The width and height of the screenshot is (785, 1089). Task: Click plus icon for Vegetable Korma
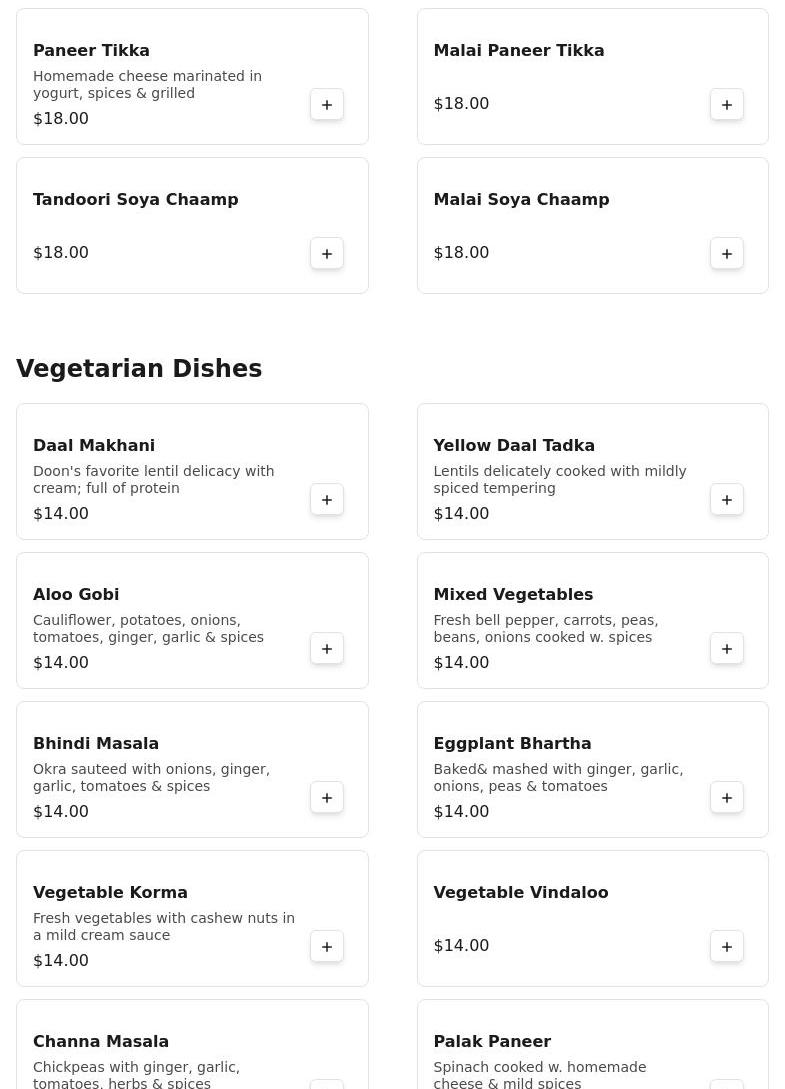[327, 947]
